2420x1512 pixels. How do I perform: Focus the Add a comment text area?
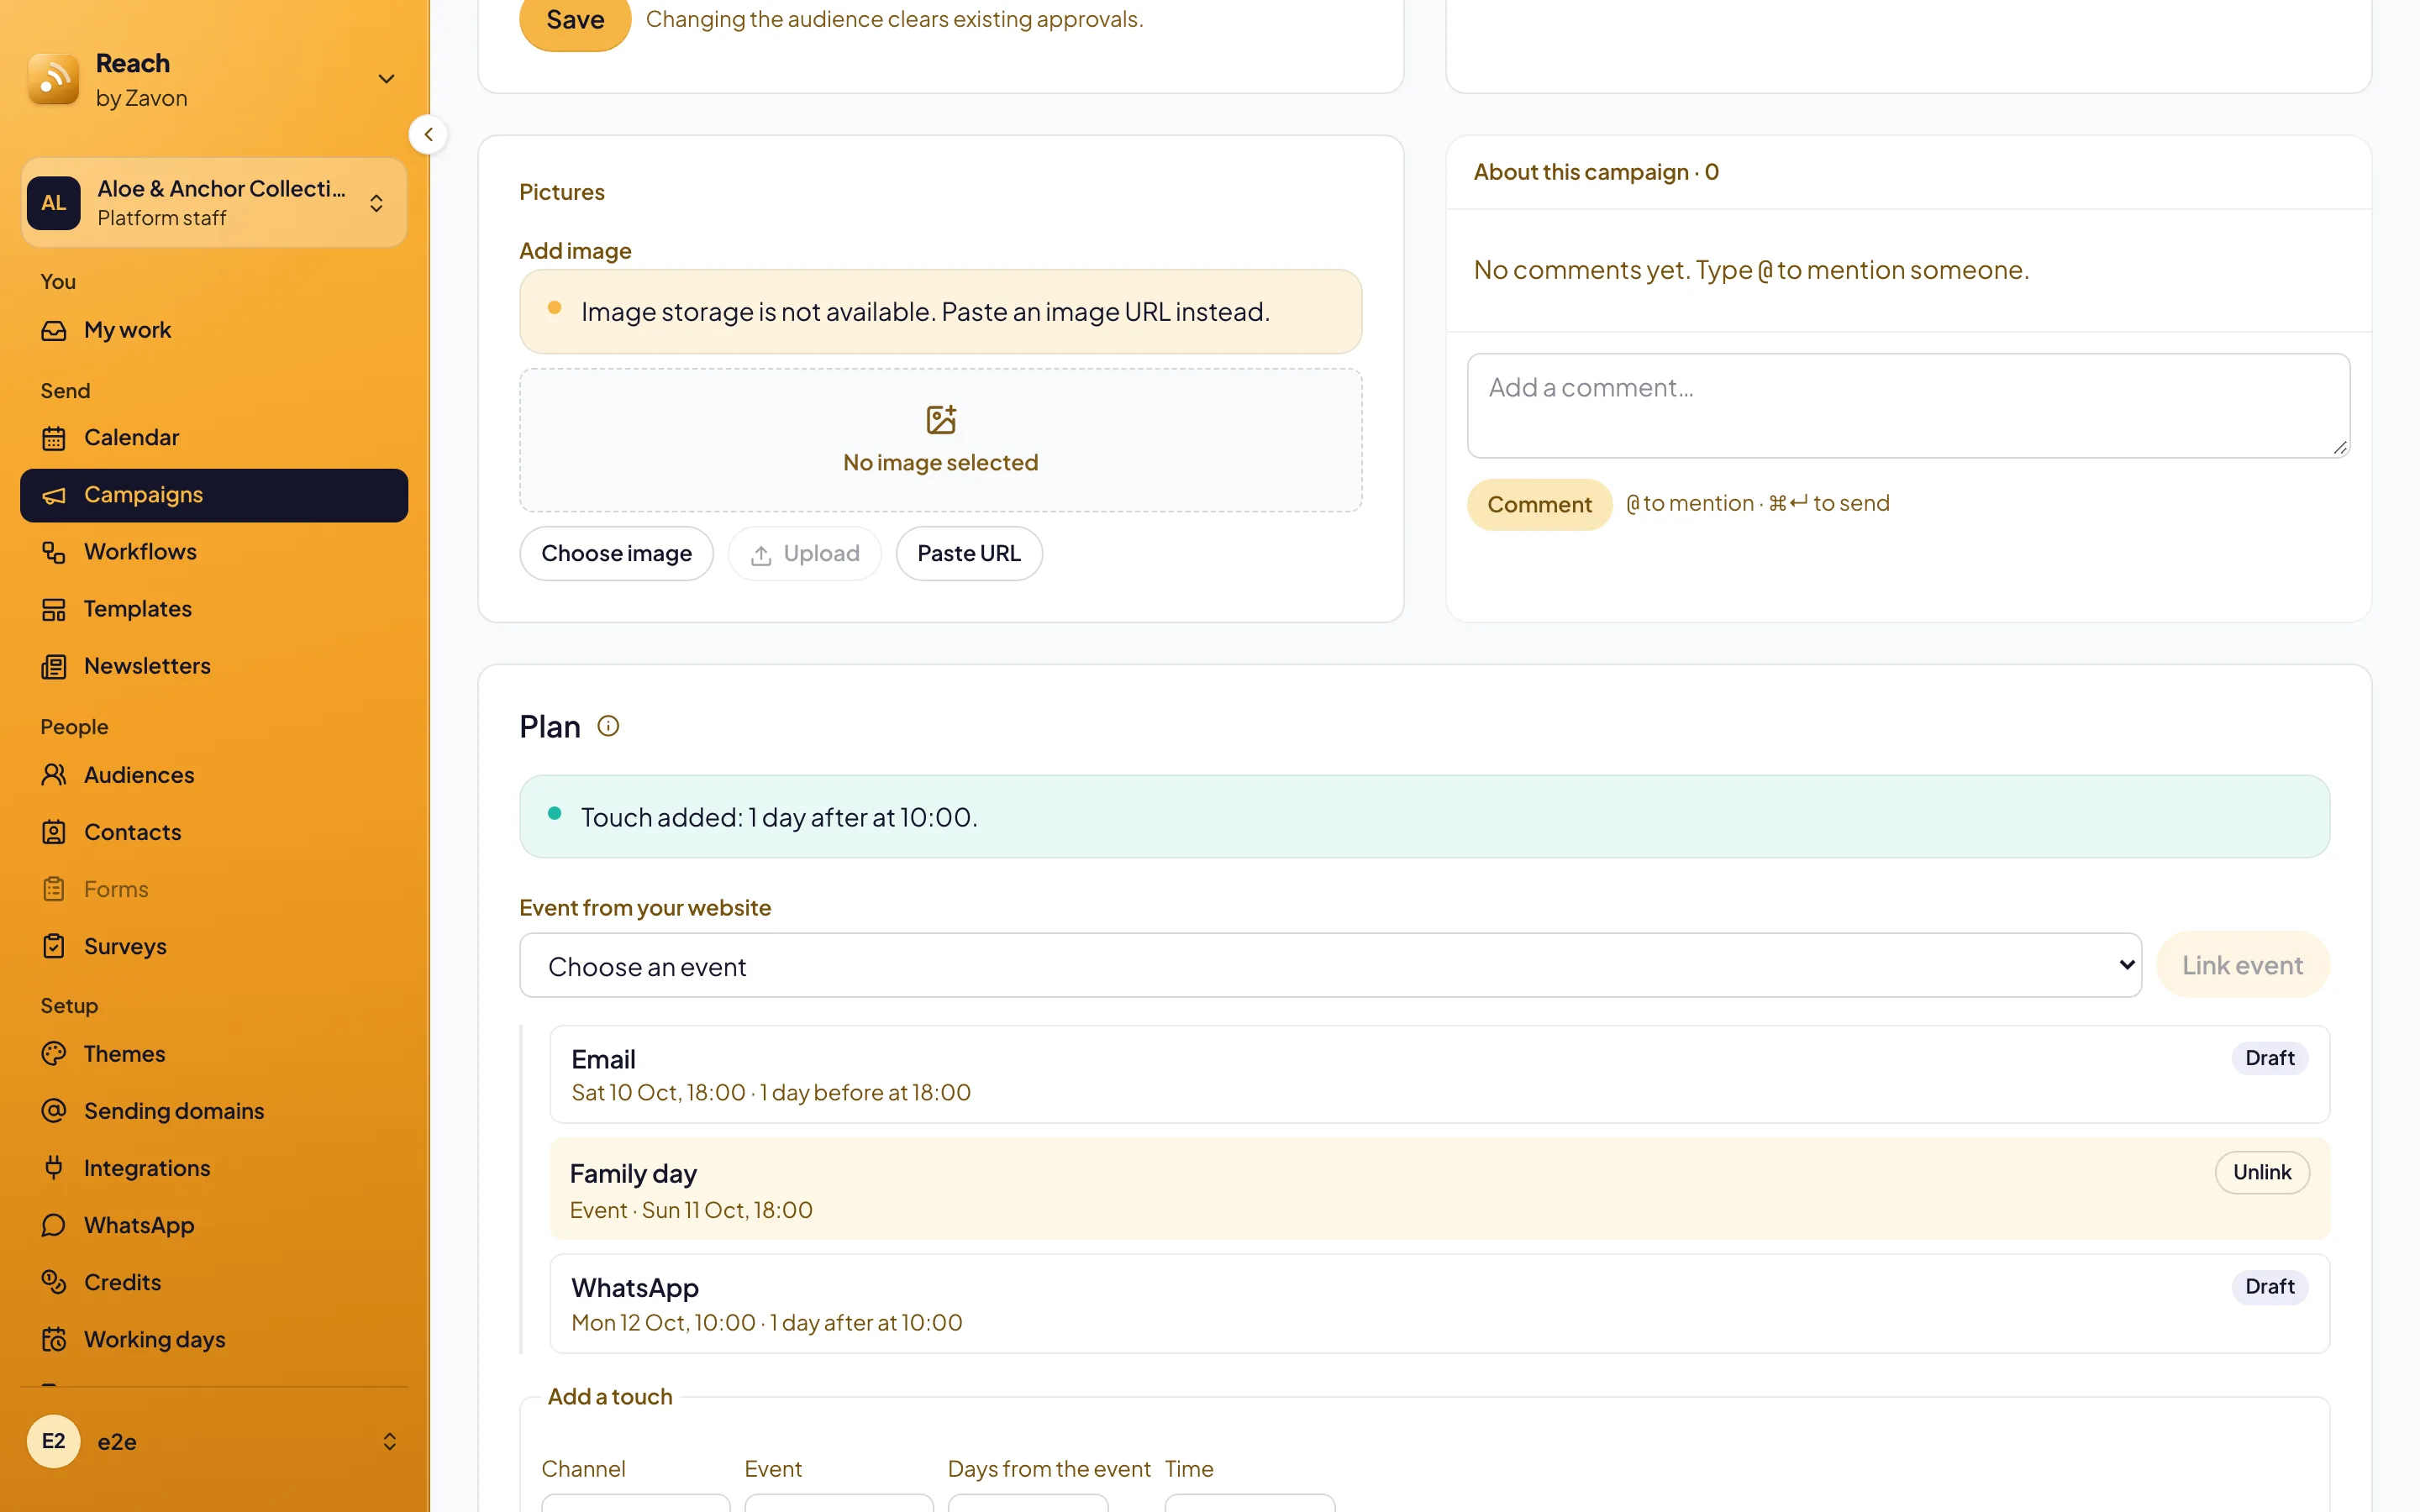[1908, 406]
